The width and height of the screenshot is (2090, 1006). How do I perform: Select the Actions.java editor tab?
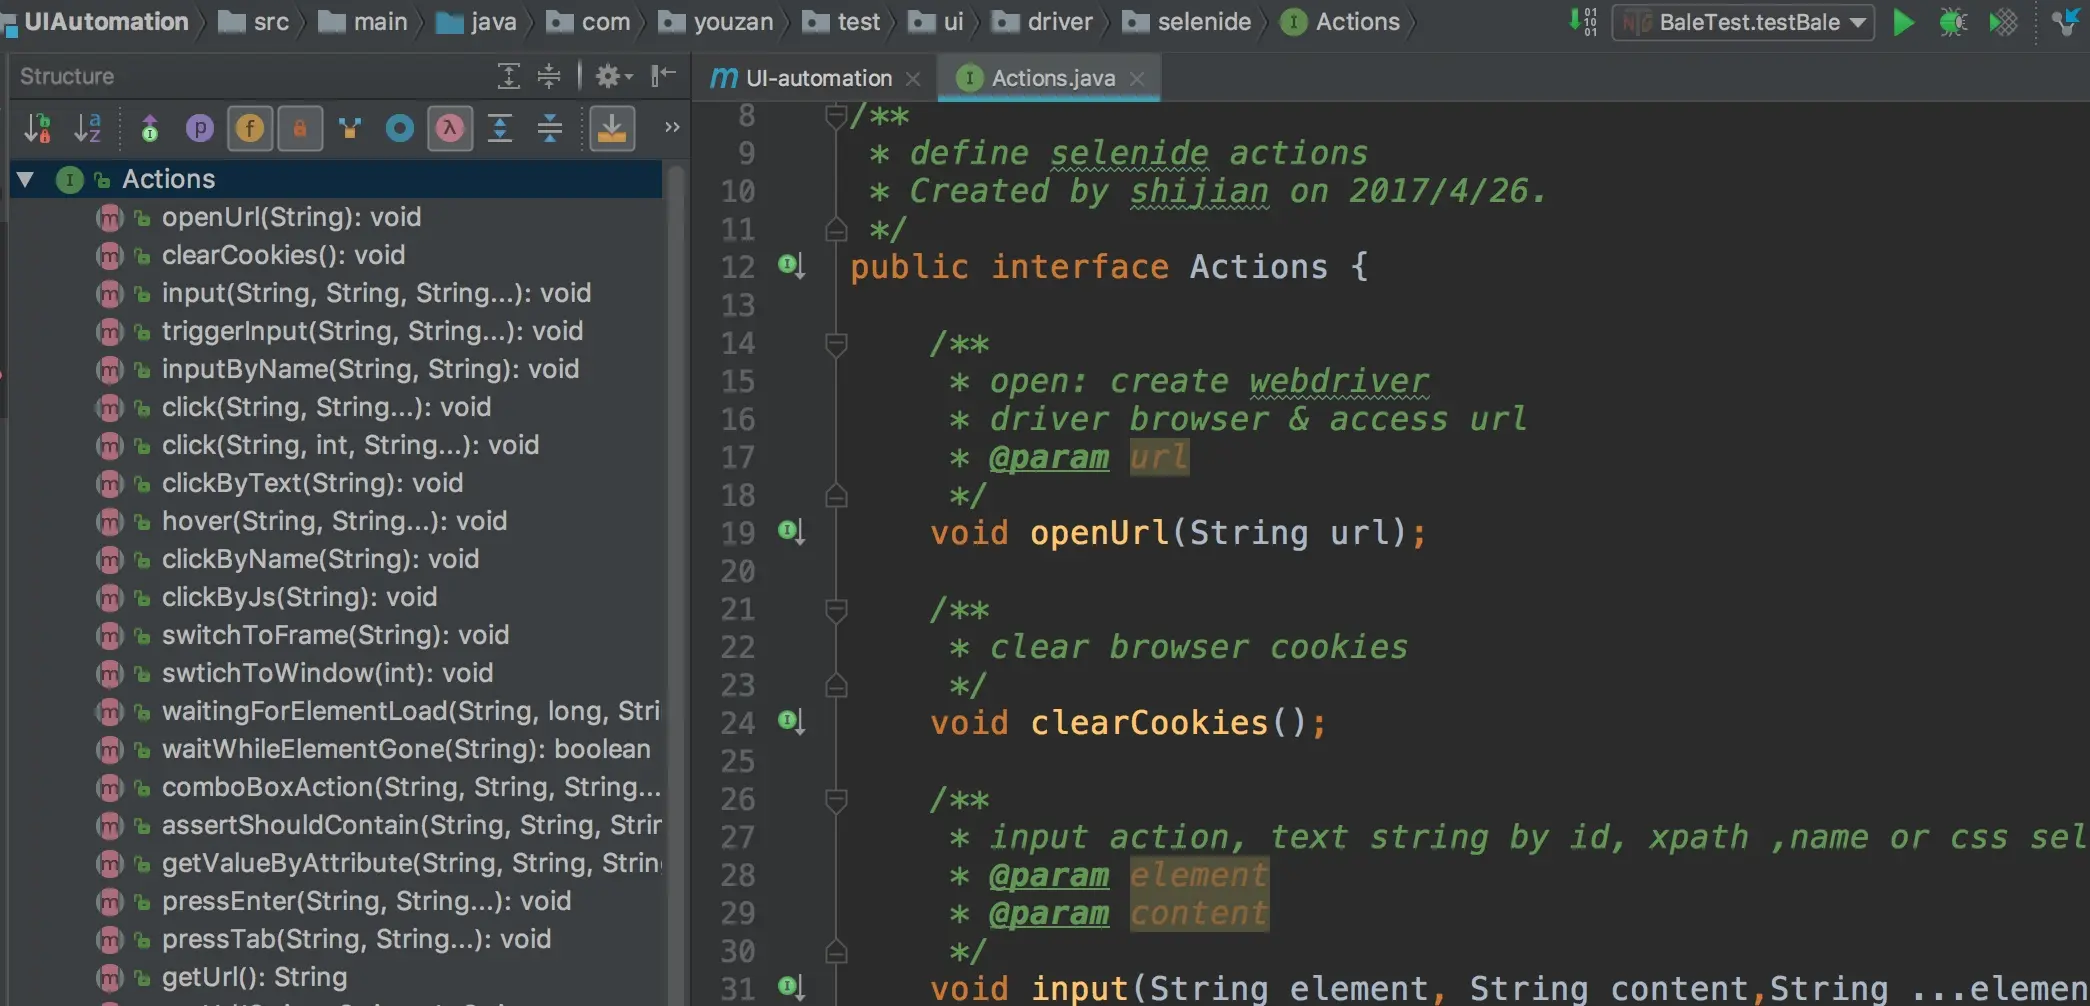(1050, 78)
